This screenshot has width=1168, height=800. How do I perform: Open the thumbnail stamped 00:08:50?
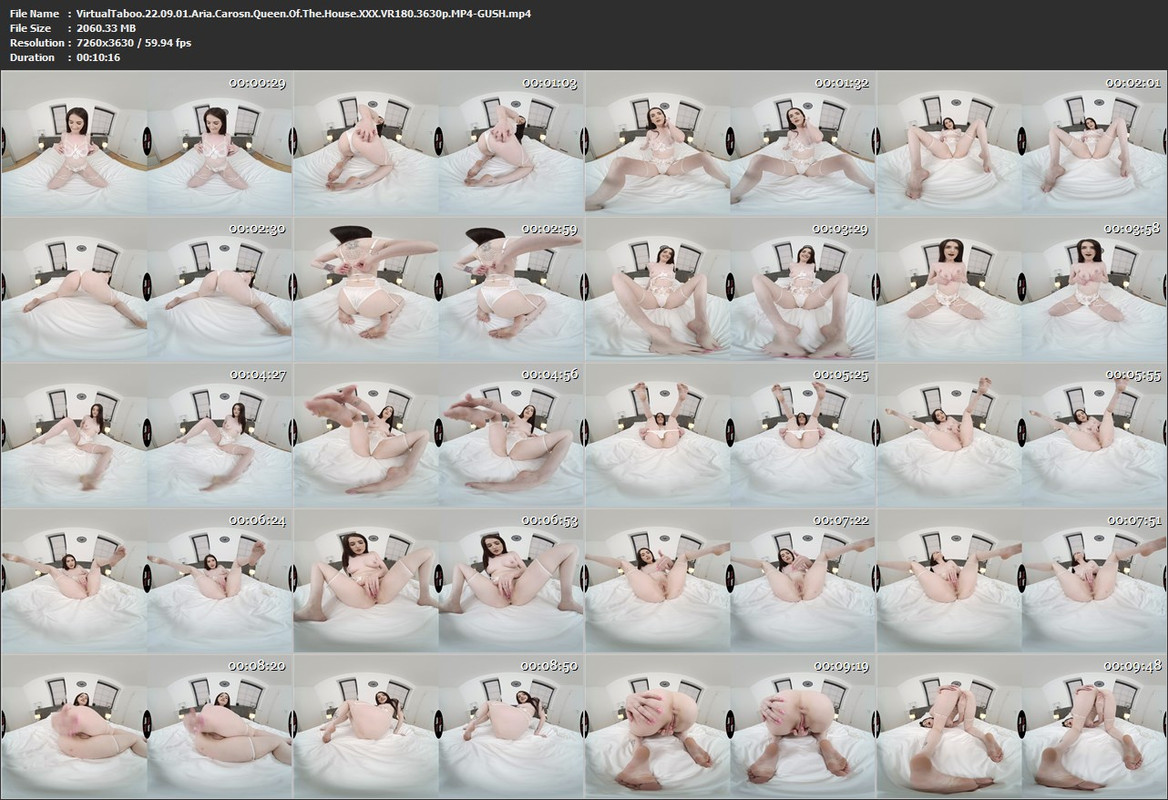pos(439,727)
